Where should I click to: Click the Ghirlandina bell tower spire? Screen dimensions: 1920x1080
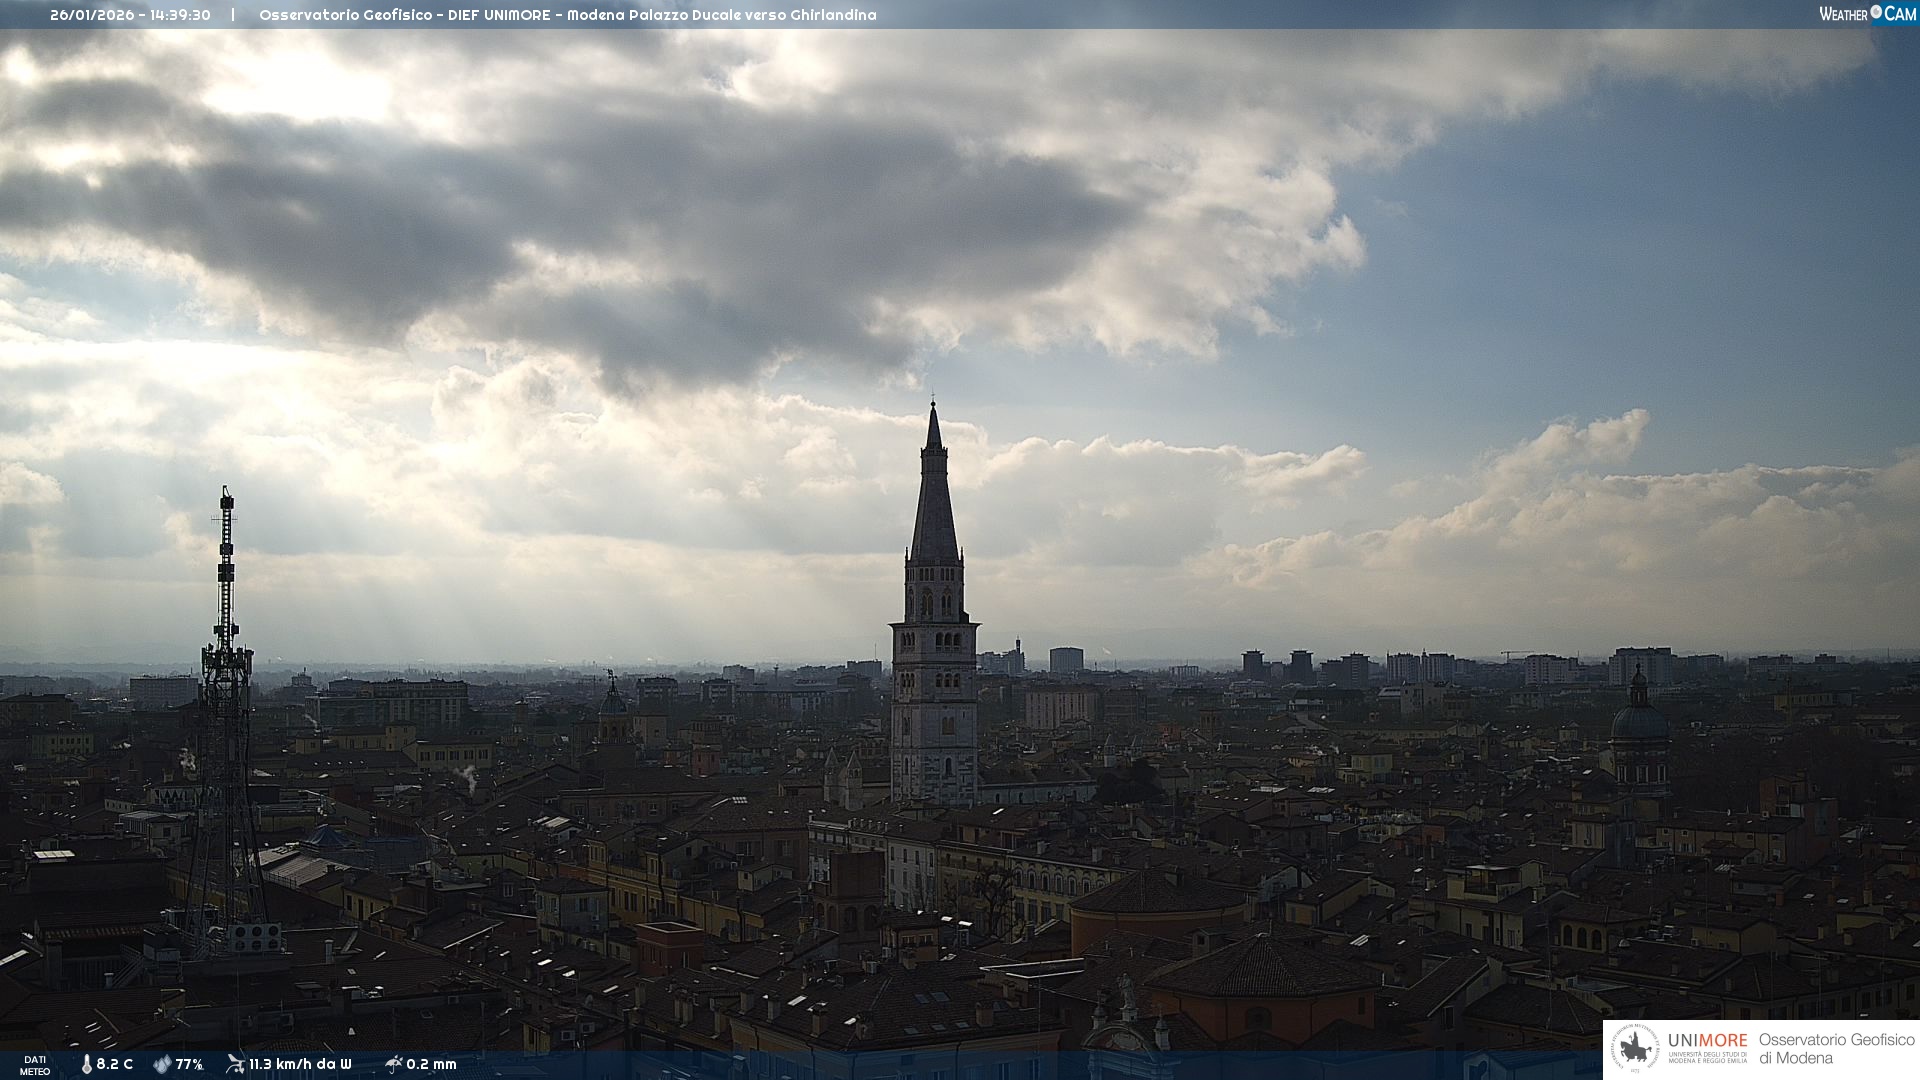(x=934, y=500)
